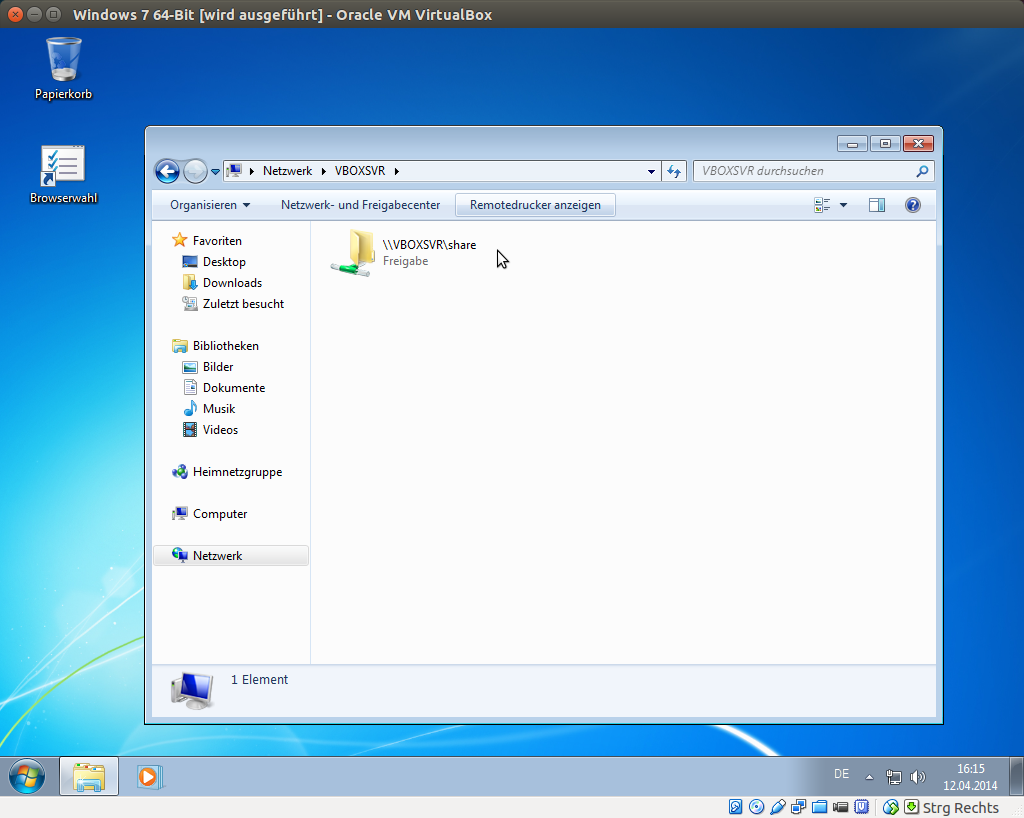The image size is (1024, 818).
Task: Launch Windows Media Player from taskbar
Action: (149, 776)
